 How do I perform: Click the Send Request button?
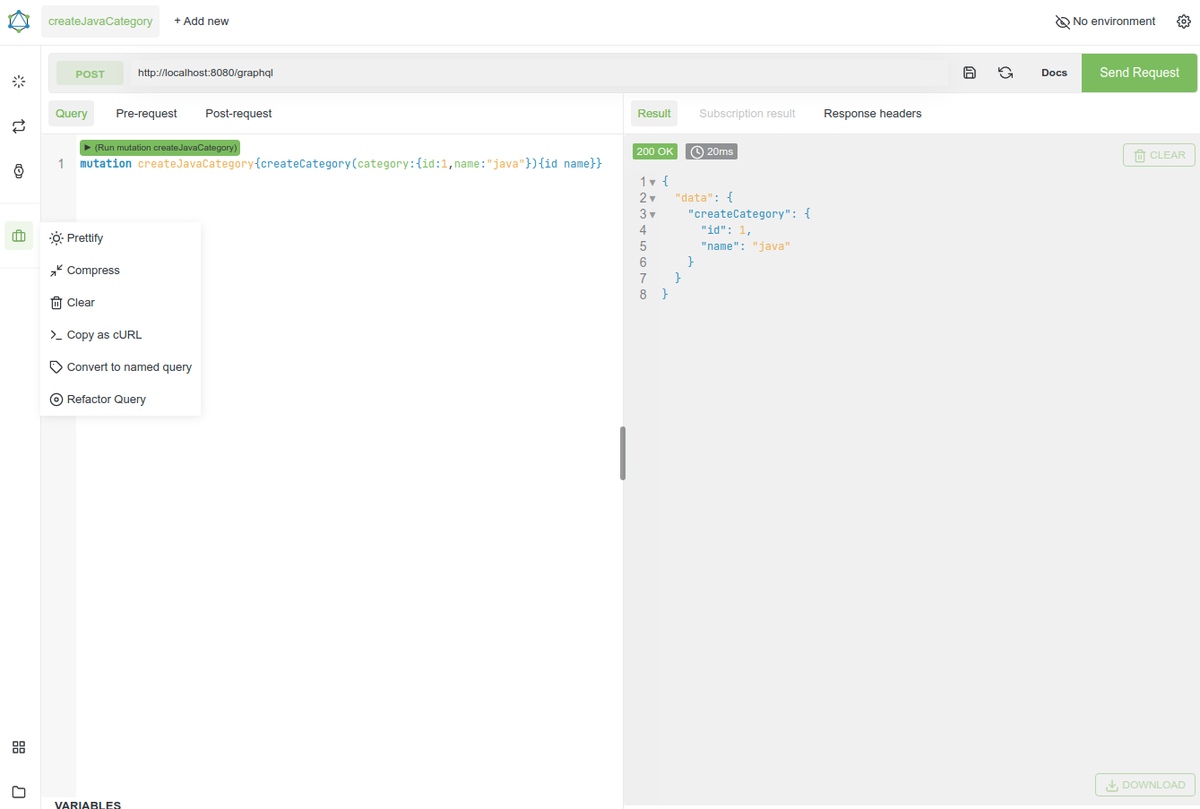(1138, 72)
